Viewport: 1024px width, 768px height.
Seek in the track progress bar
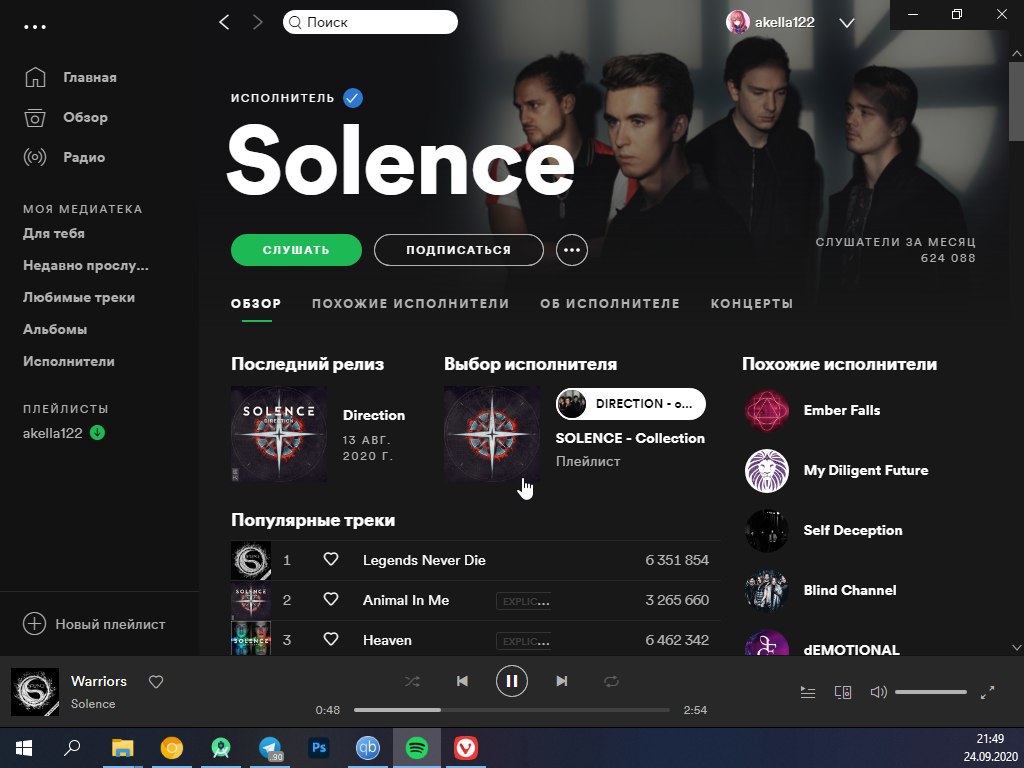[x=511, y=710]
